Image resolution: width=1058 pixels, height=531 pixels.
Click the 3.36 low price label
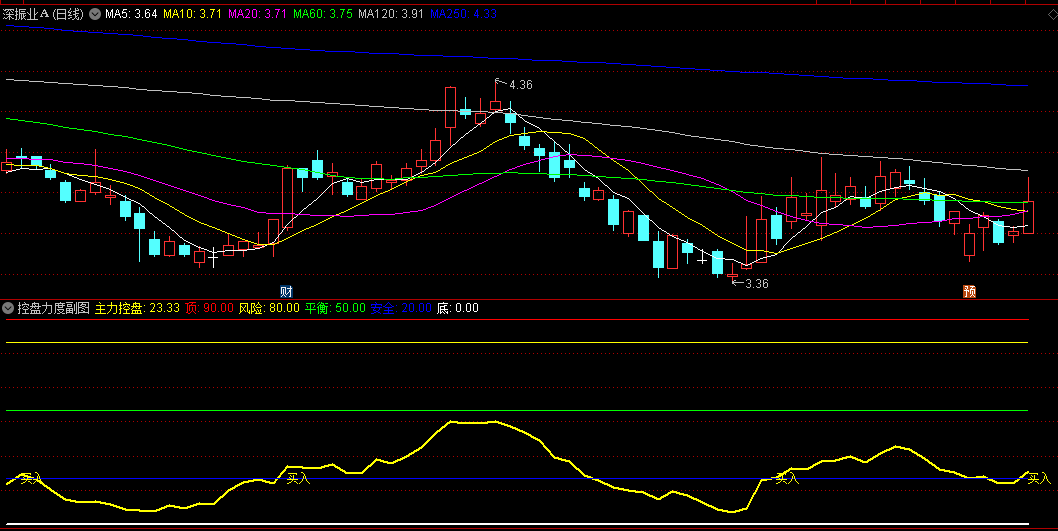click(x=756, y=283)
